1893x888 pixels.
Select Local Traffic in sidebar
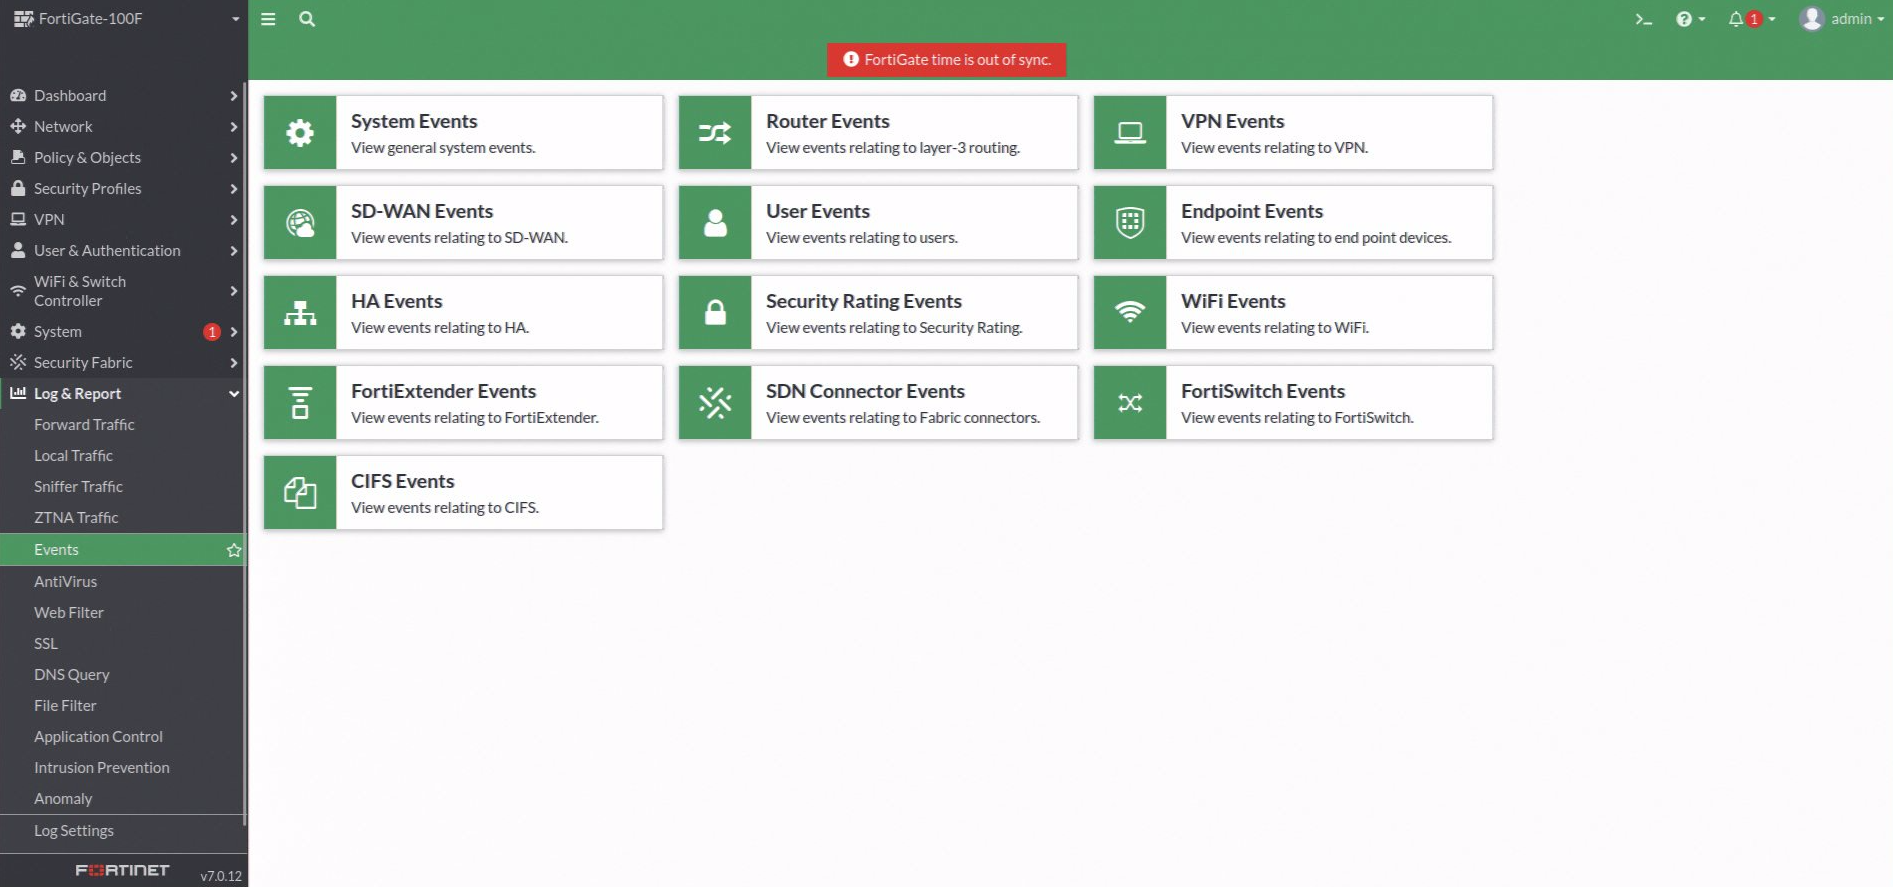[73, 456]
